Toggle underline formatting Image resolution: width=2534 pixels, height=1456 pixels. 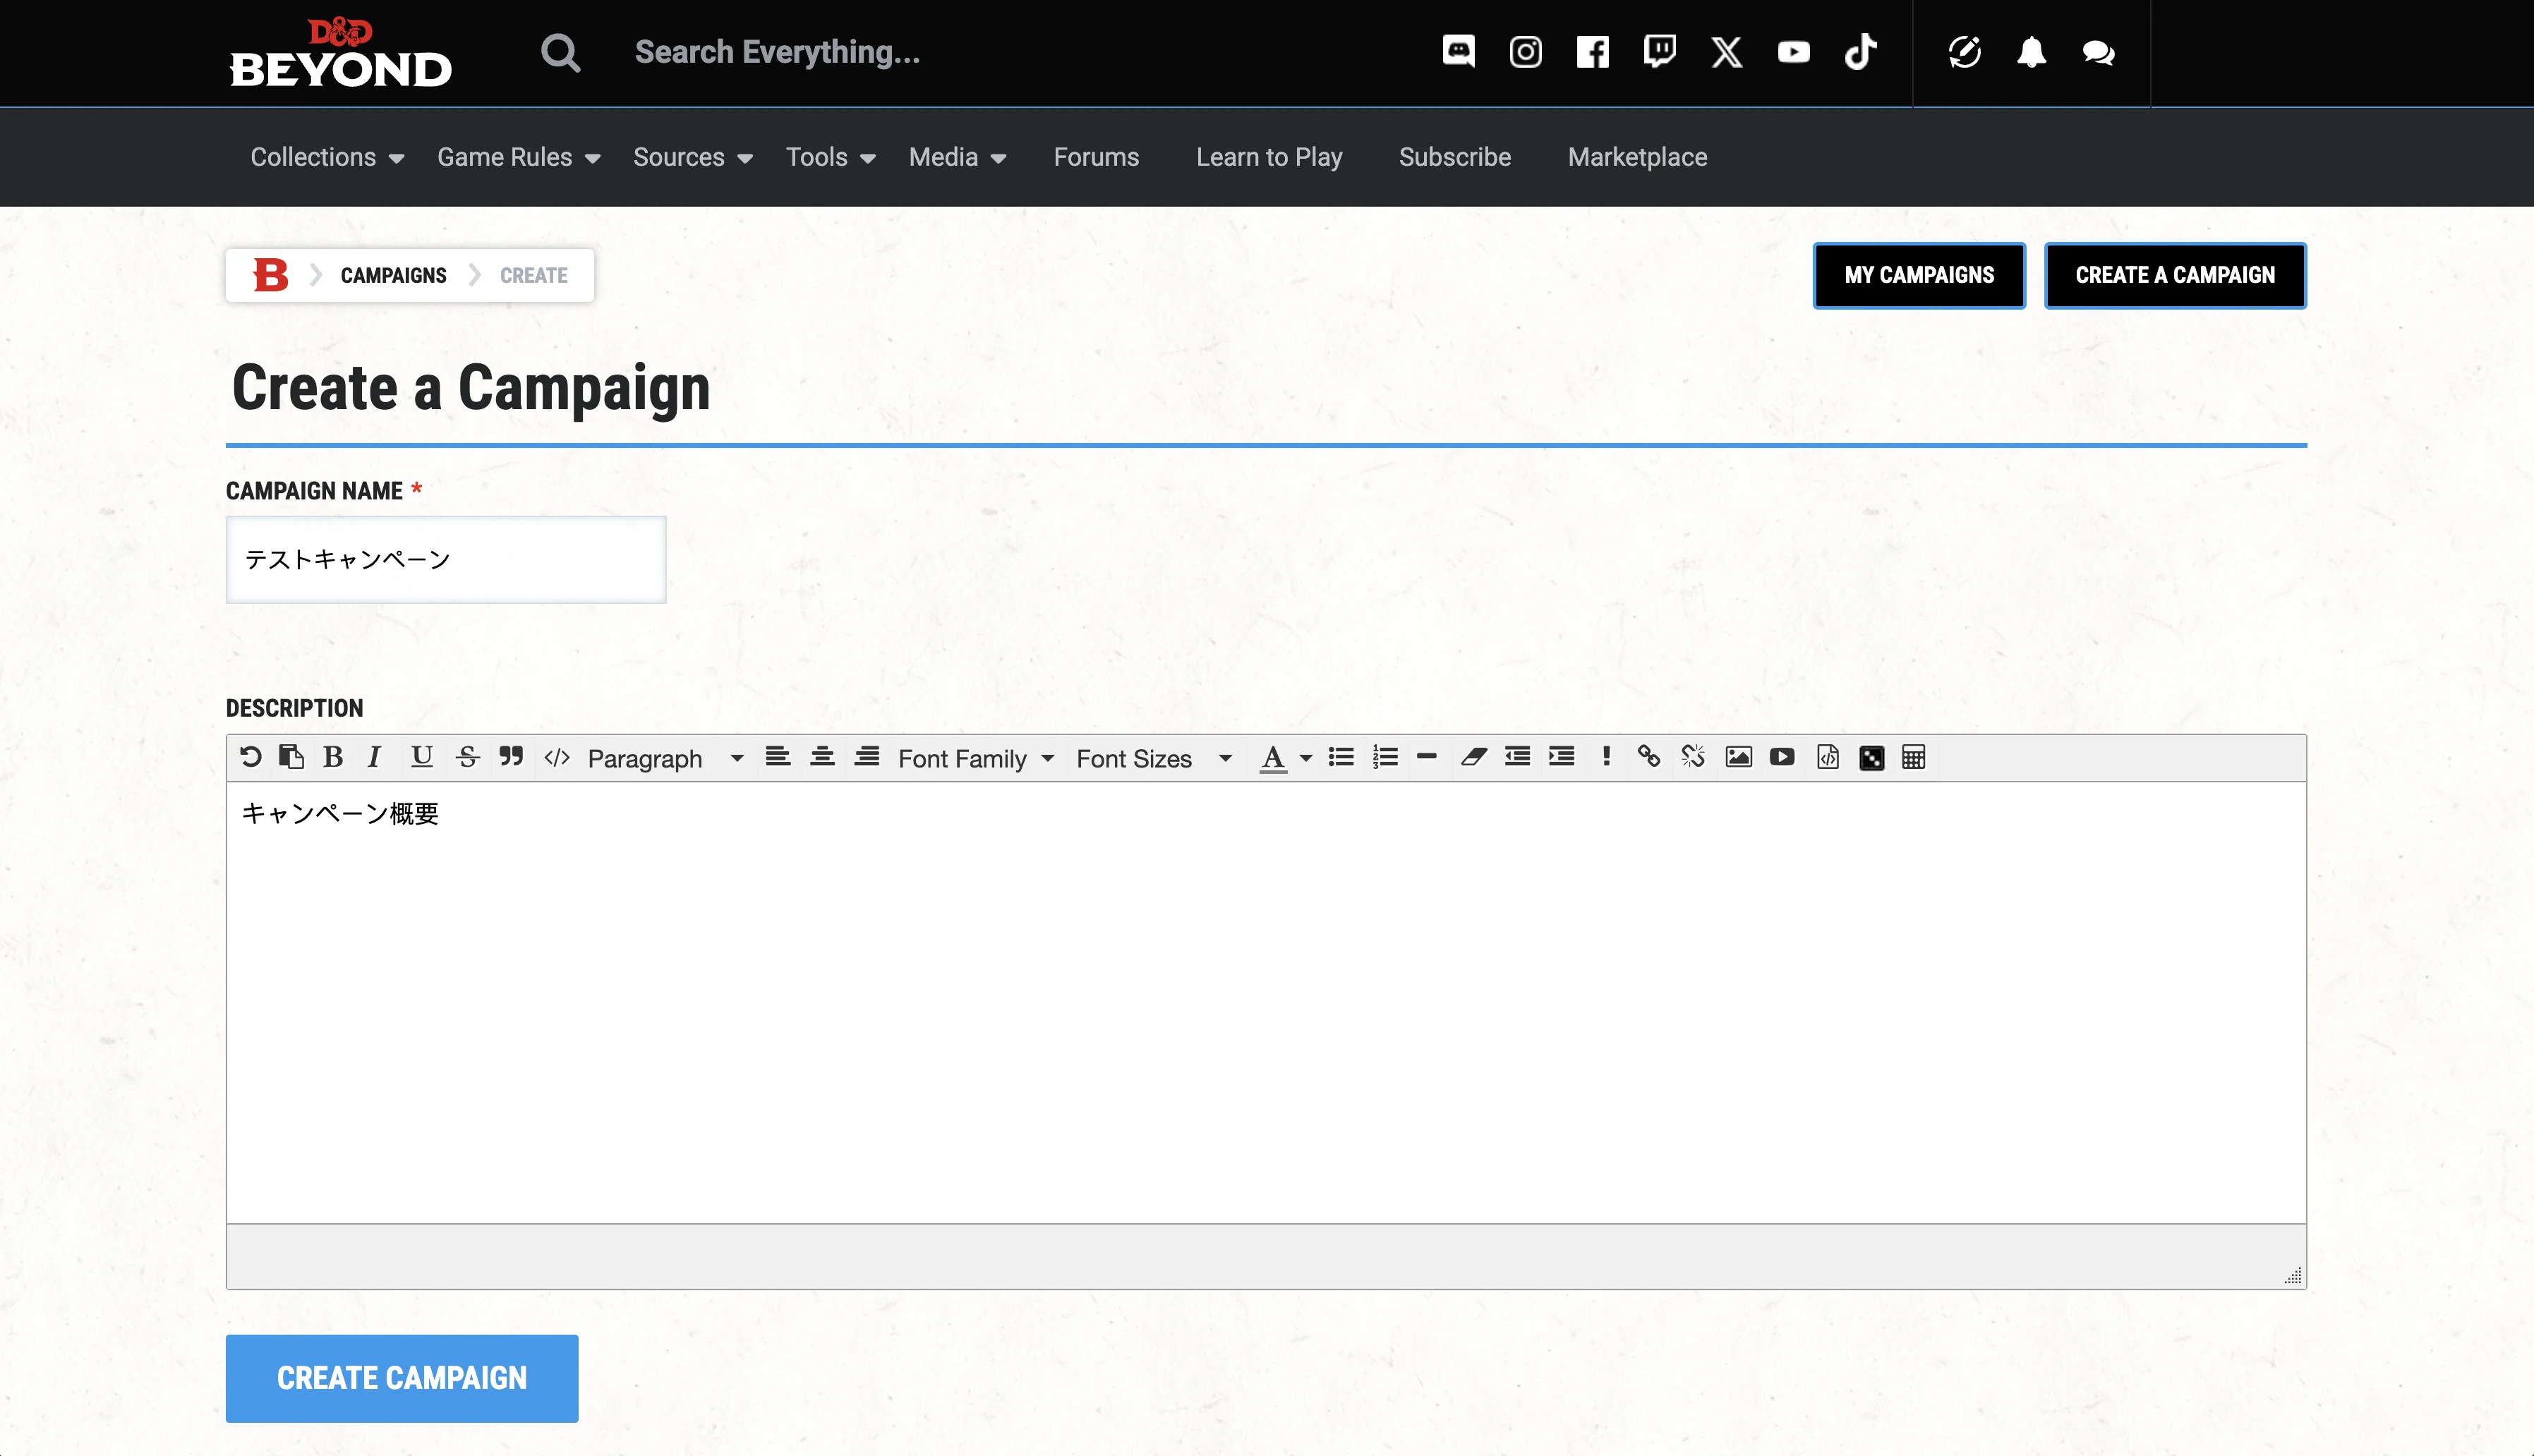point(422,757)
